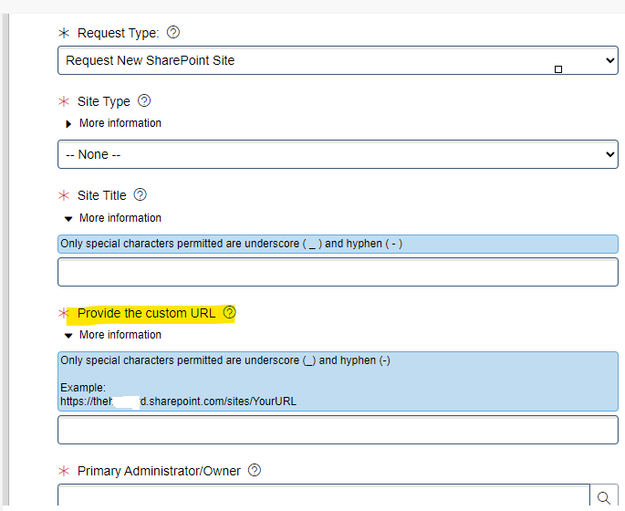The width and height of the screenshot is (625, 511).
Task: Click the Site Title label
Action: tap(102, 196)
